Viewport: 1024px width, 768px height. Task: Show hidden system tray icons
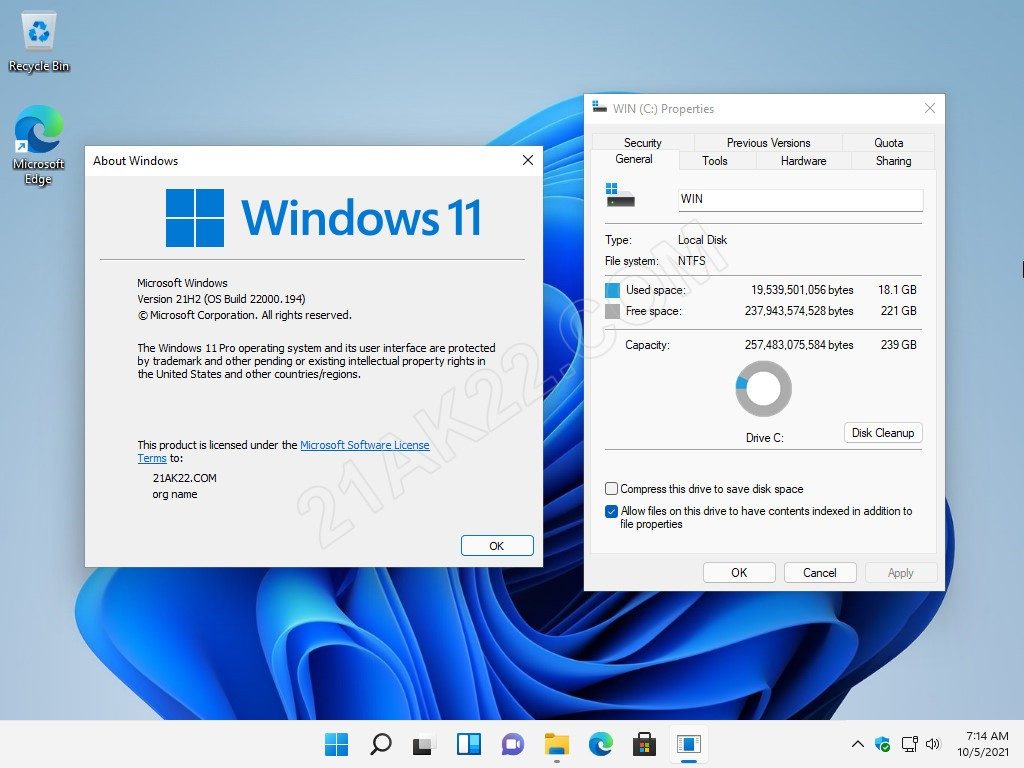[x=858, y=744]
